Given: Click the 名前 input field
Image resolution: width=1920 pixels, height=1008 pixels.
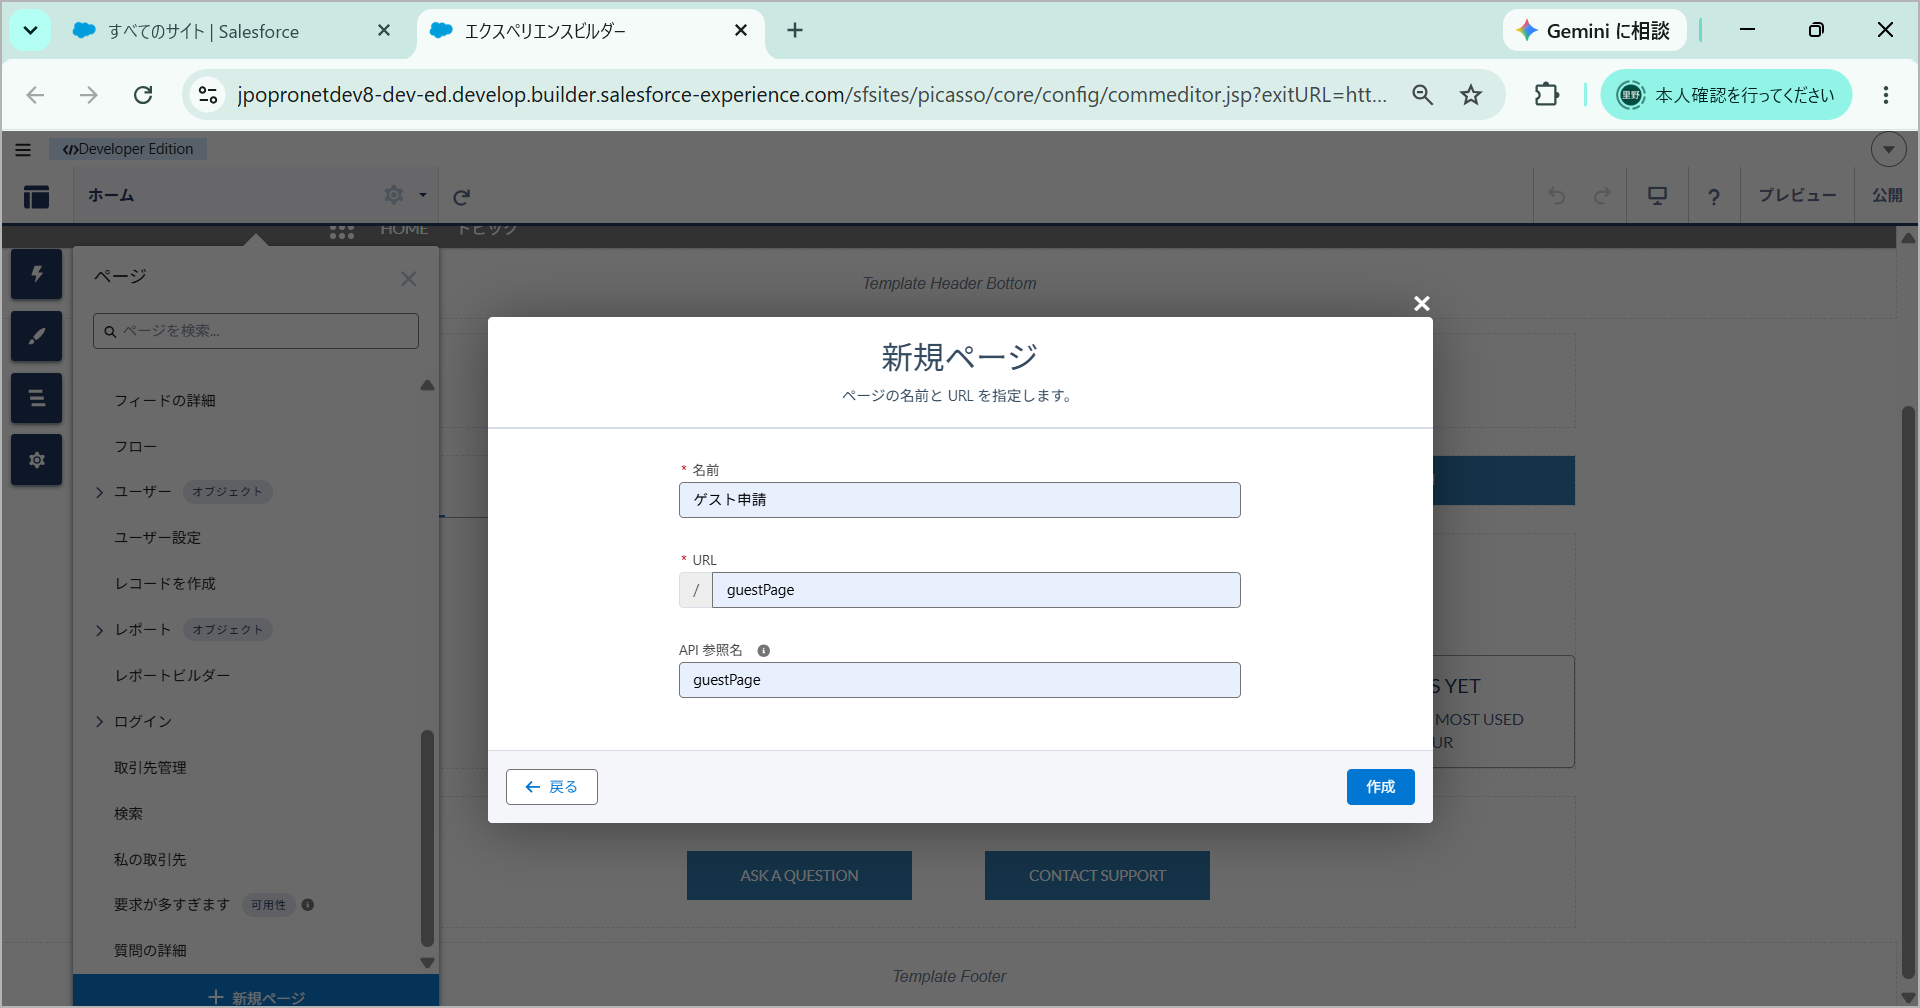Looking at the screenshot, I should 960,500.
